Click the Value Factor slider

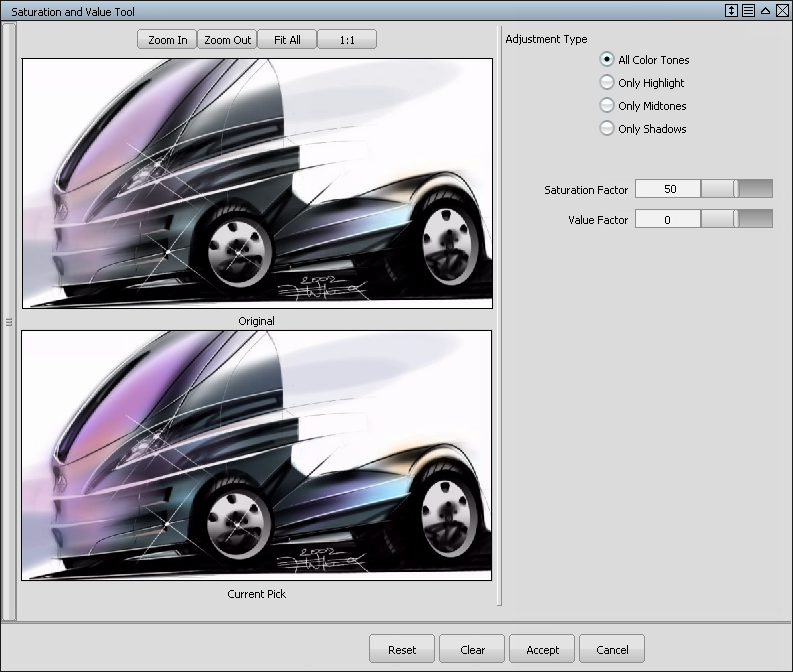737,219
